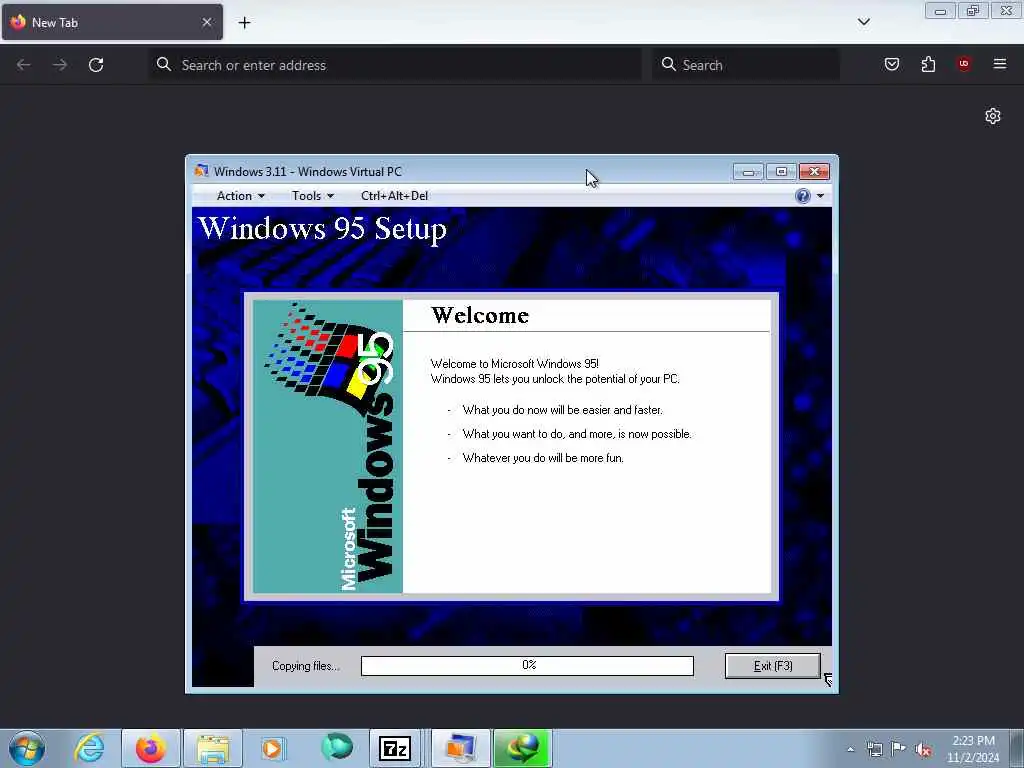The image size is (1024, 768).
Task: Select the New Tab tab
Action: (112, 22)
